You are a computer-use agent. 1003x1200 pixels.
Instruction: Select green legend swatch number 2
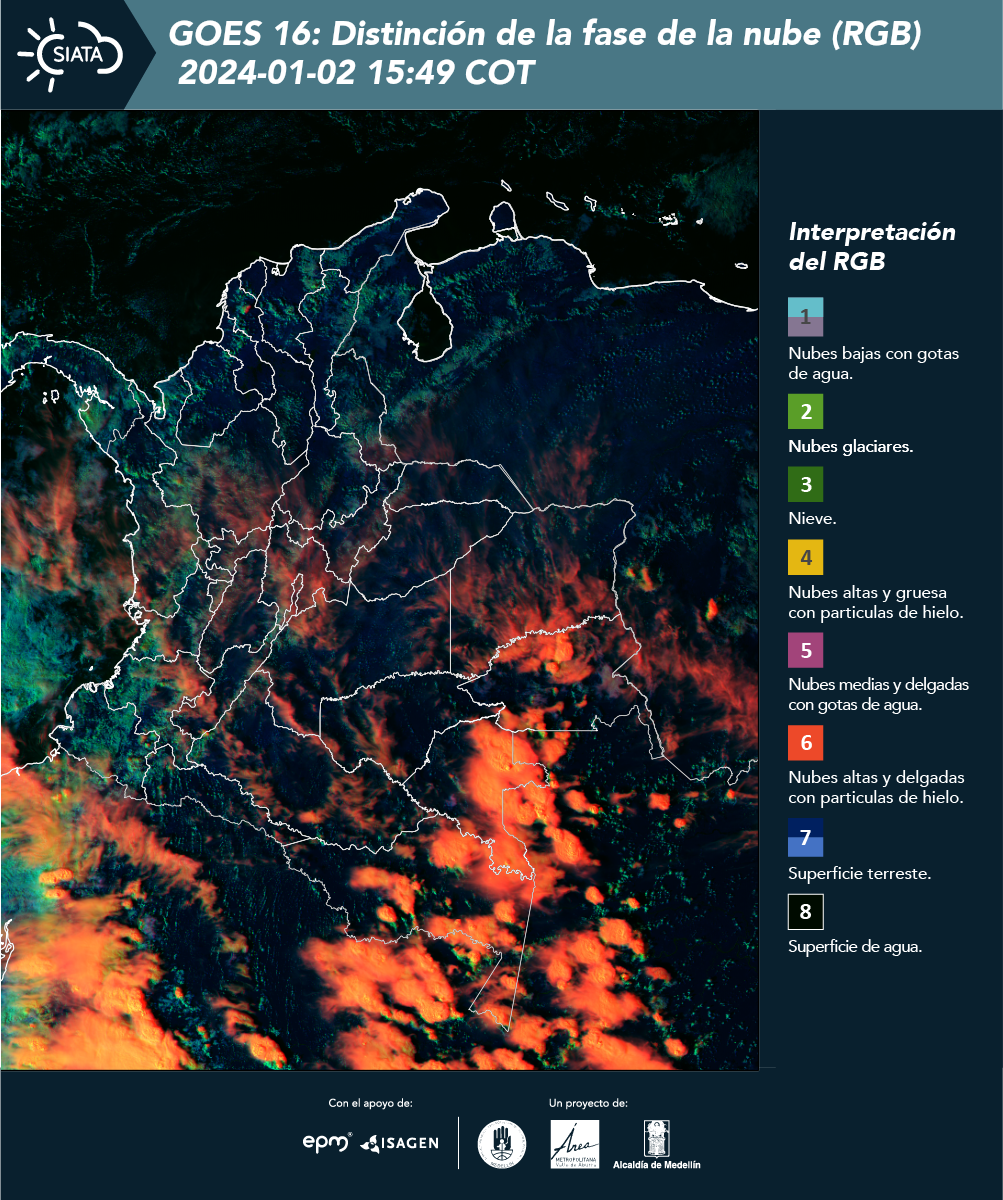[x=805, y=411]
